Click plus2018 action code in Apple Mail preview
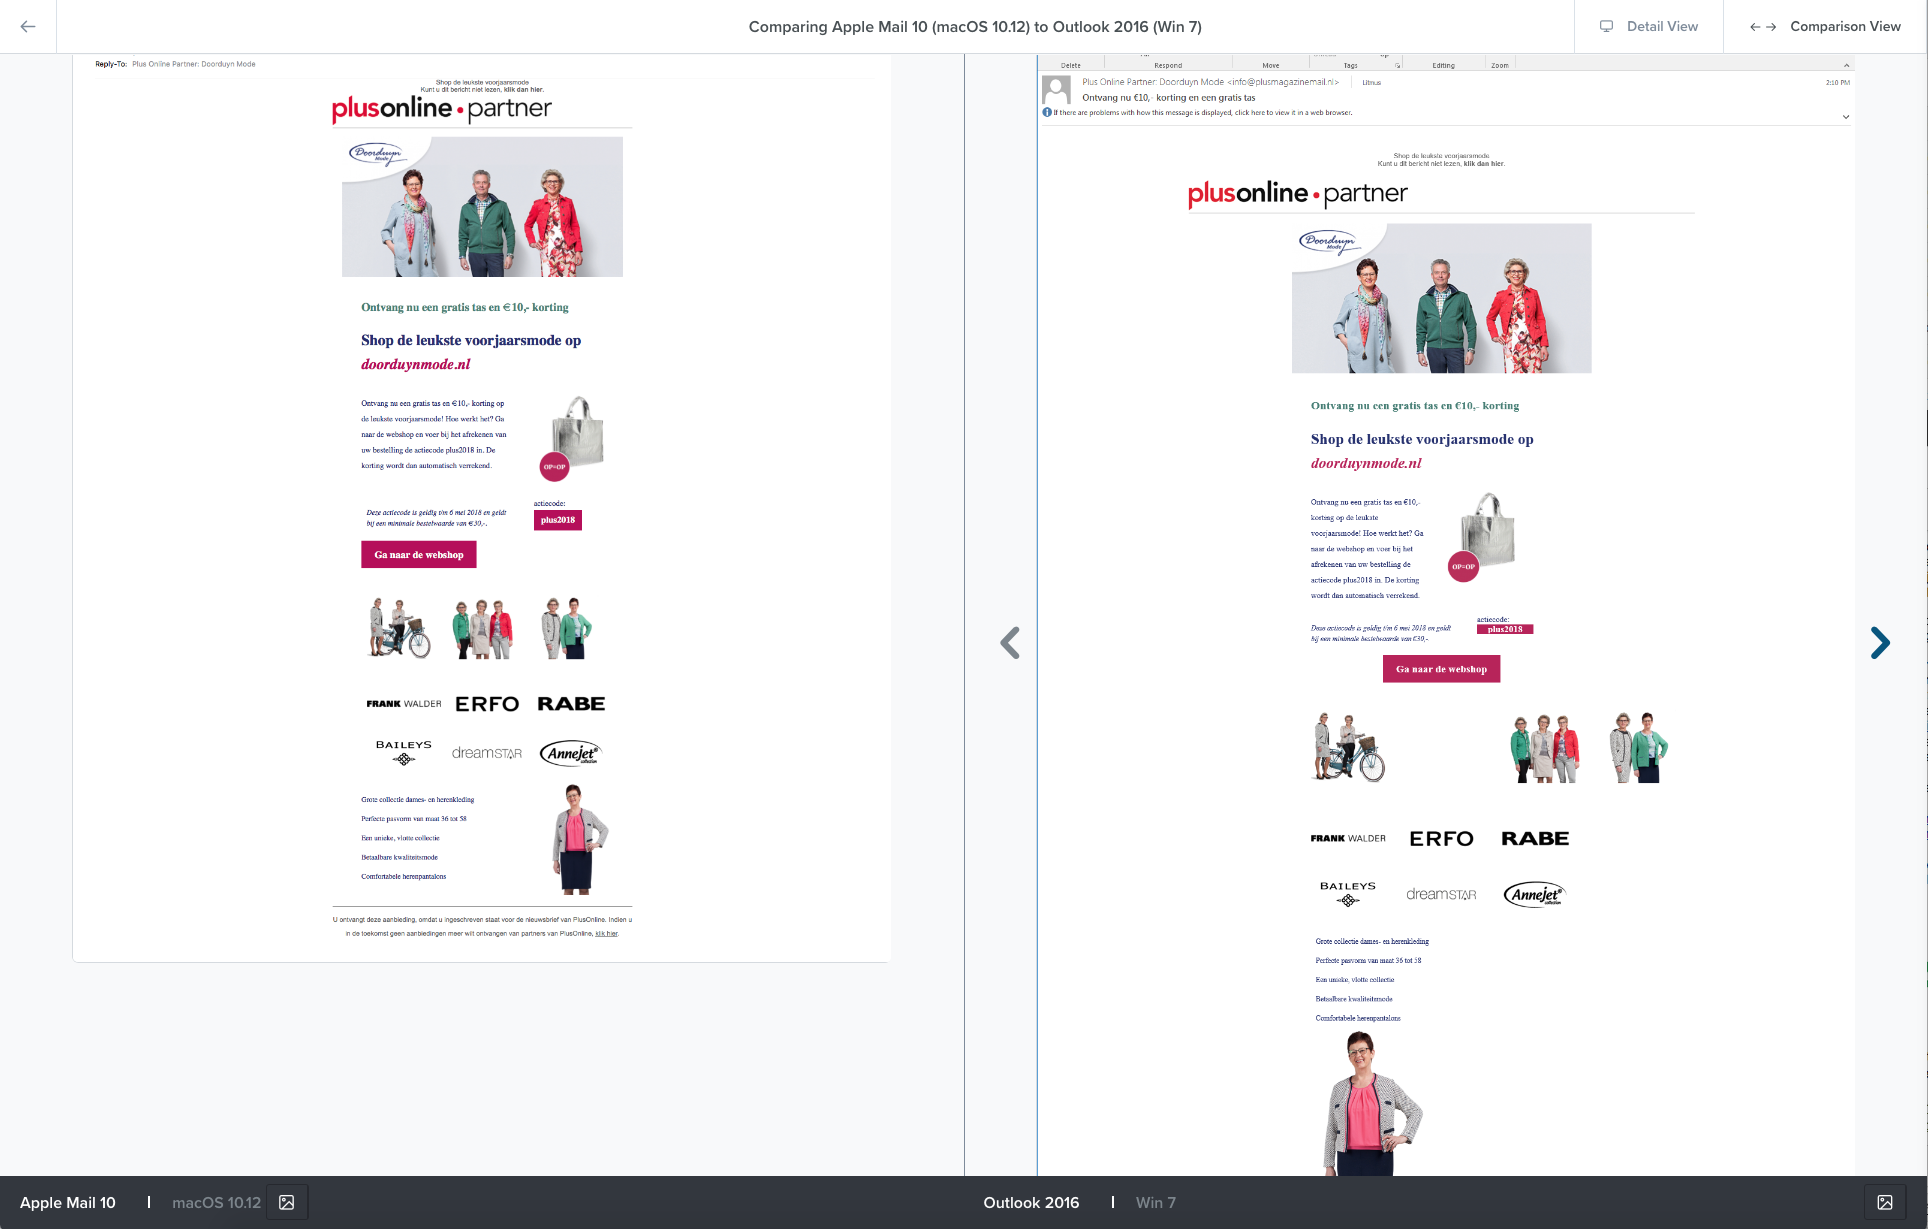Image resolution: width=1928 pixels, height=1229 pixels. (558, 520)
